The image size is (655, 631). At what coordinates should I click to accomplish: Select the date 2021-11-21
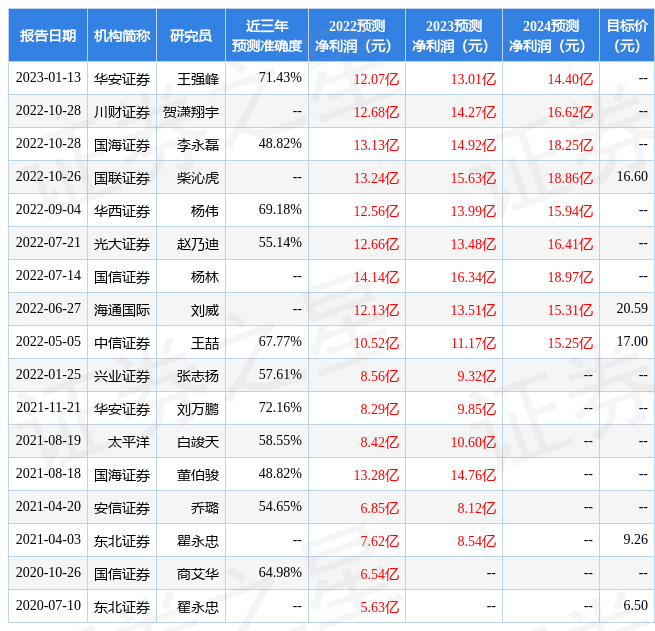point(48,408)
